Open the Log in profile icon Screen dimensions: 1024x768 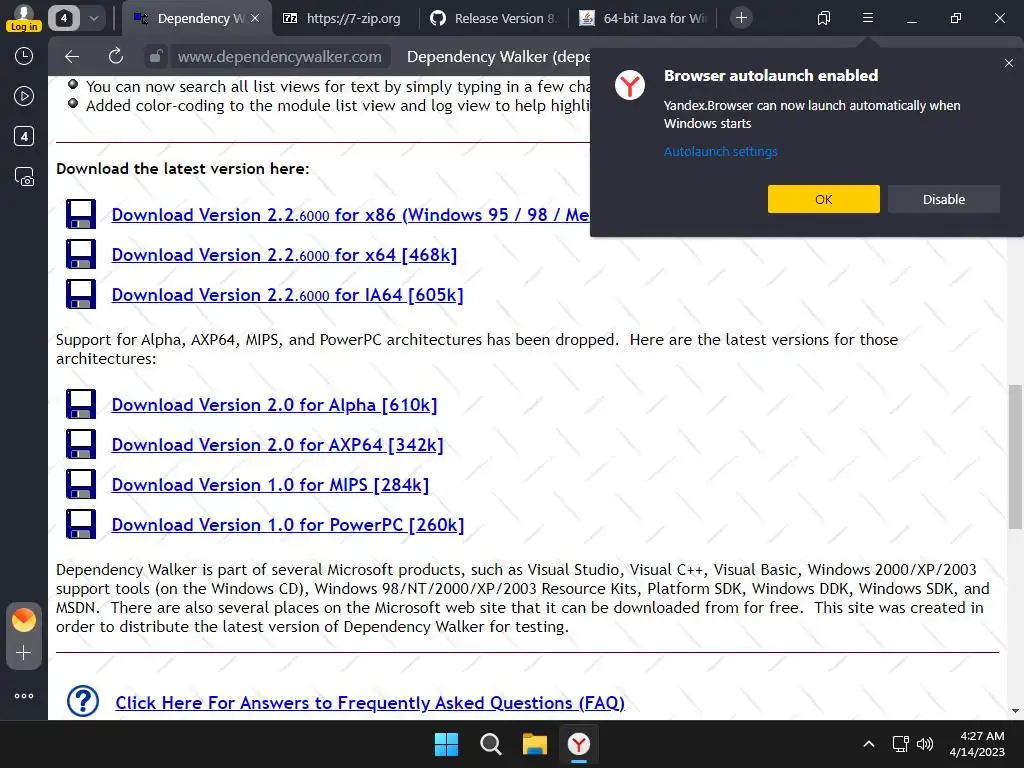(24, 18)
